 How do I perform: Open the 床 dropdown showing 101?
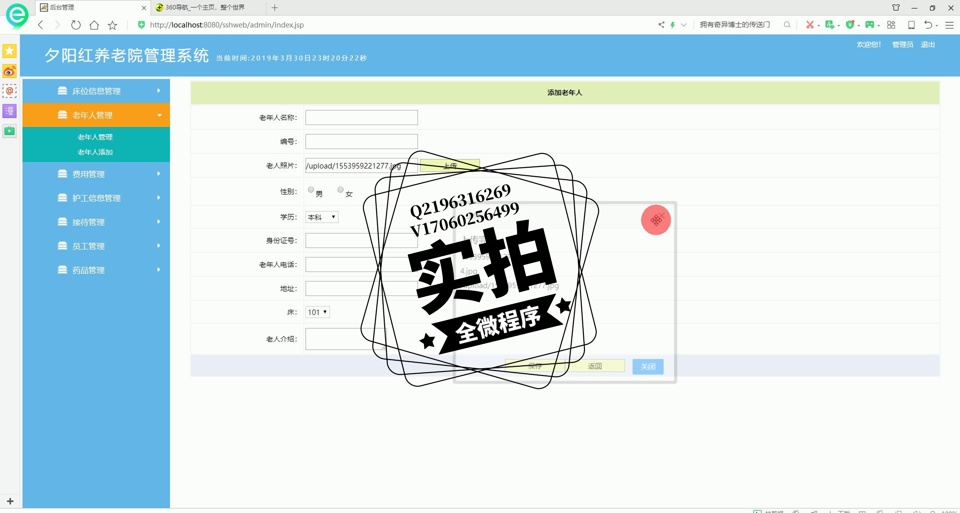pos(317,312)
